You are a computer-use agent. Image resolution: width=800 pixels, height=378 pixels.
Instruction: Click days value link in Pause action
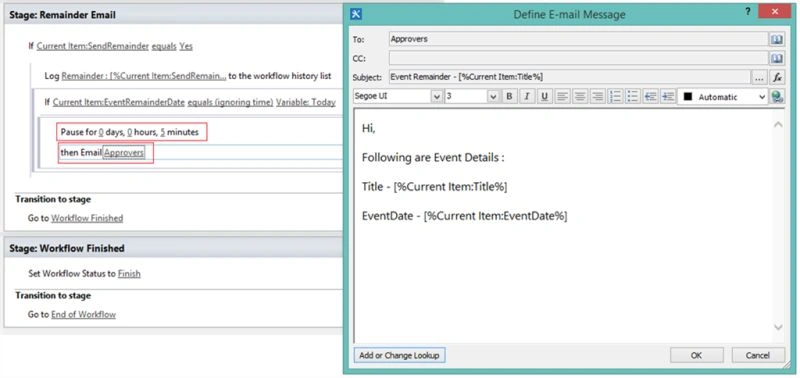click(x=101, y=132)
